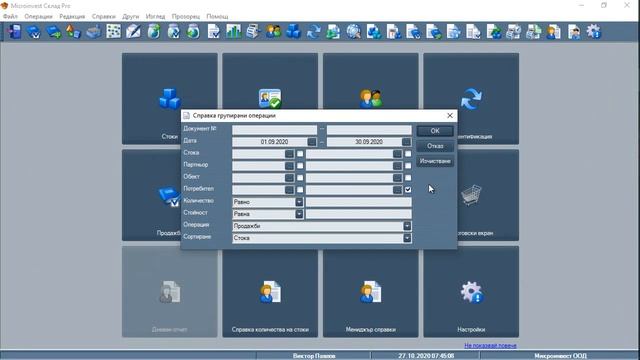Click the blue card with checkmark toolbar icon
Screen dimensions: 640x360
click(33, 31)
